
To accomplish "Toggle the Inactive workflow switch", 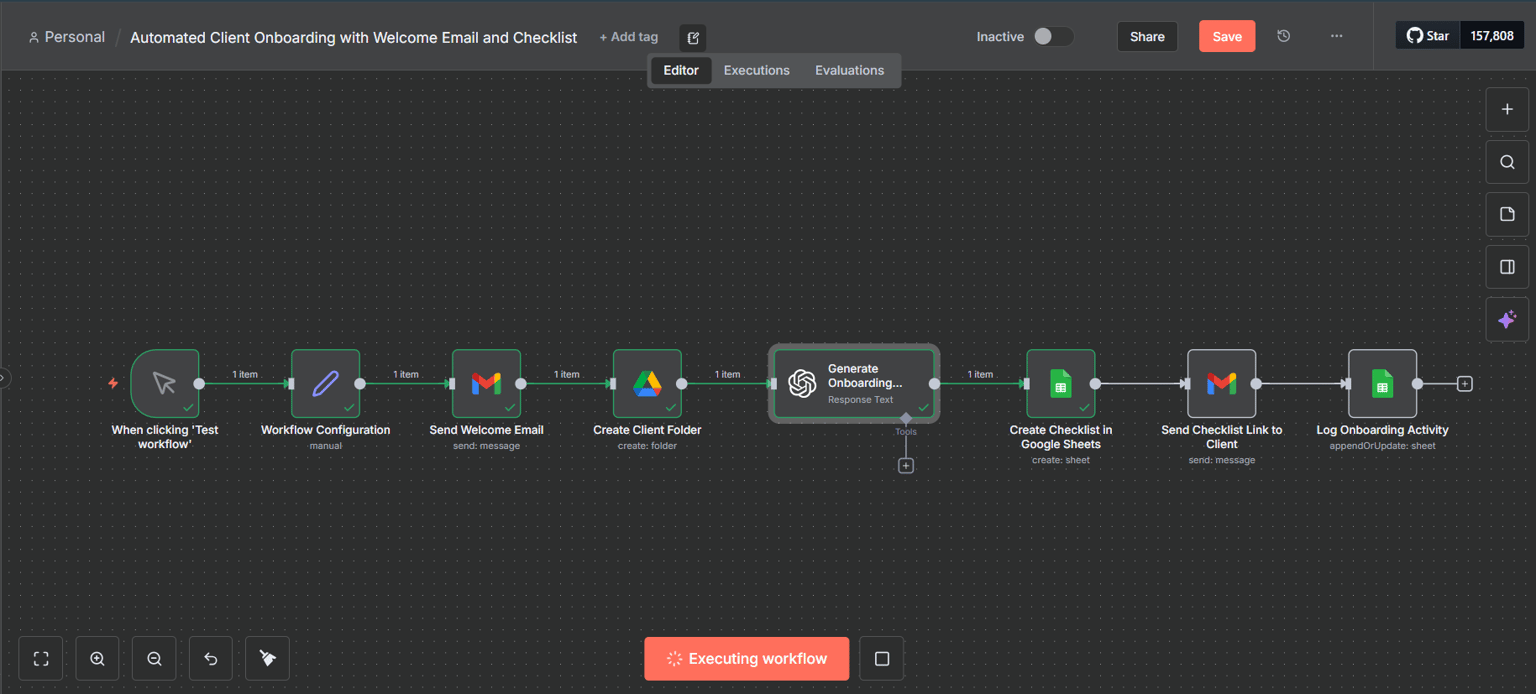I will [1053, 36].
